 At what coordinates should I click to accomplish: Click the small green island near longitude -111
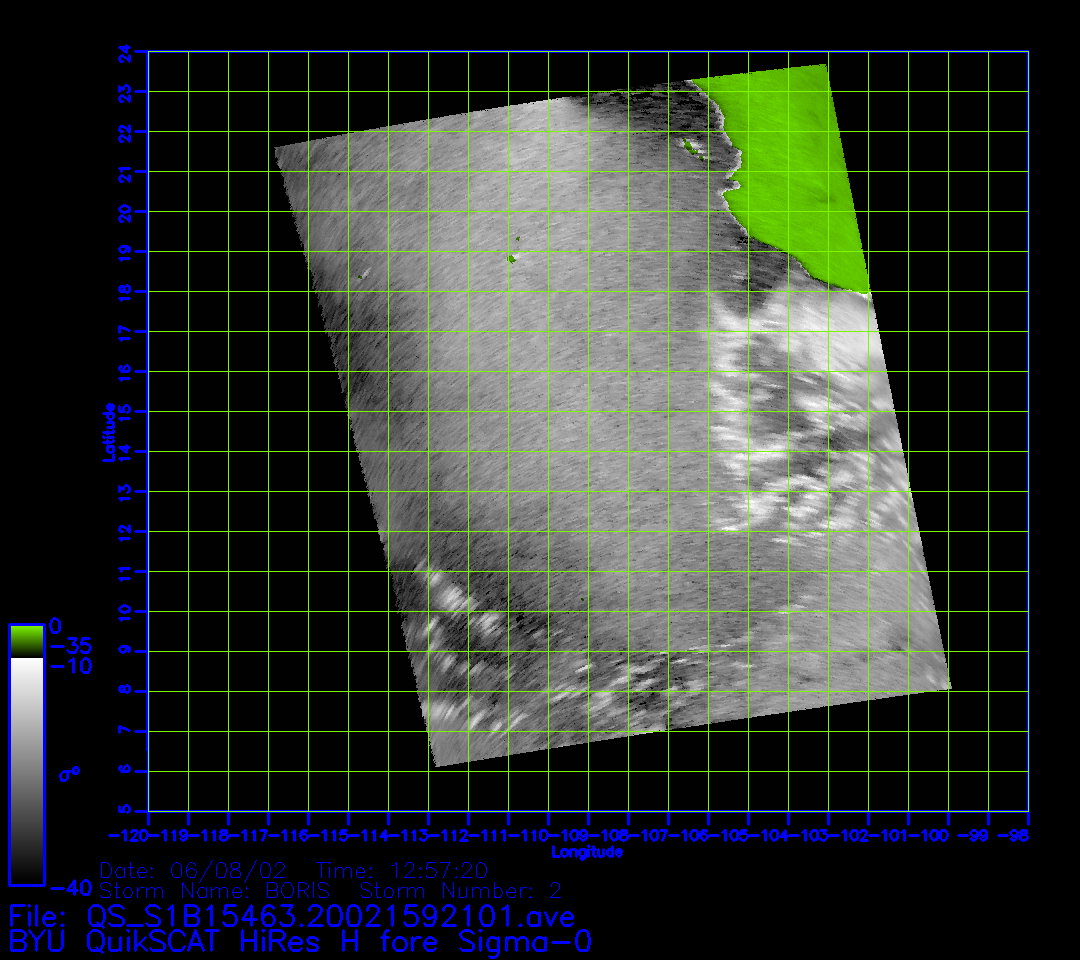pyautogui.click(x=512, y=258)
